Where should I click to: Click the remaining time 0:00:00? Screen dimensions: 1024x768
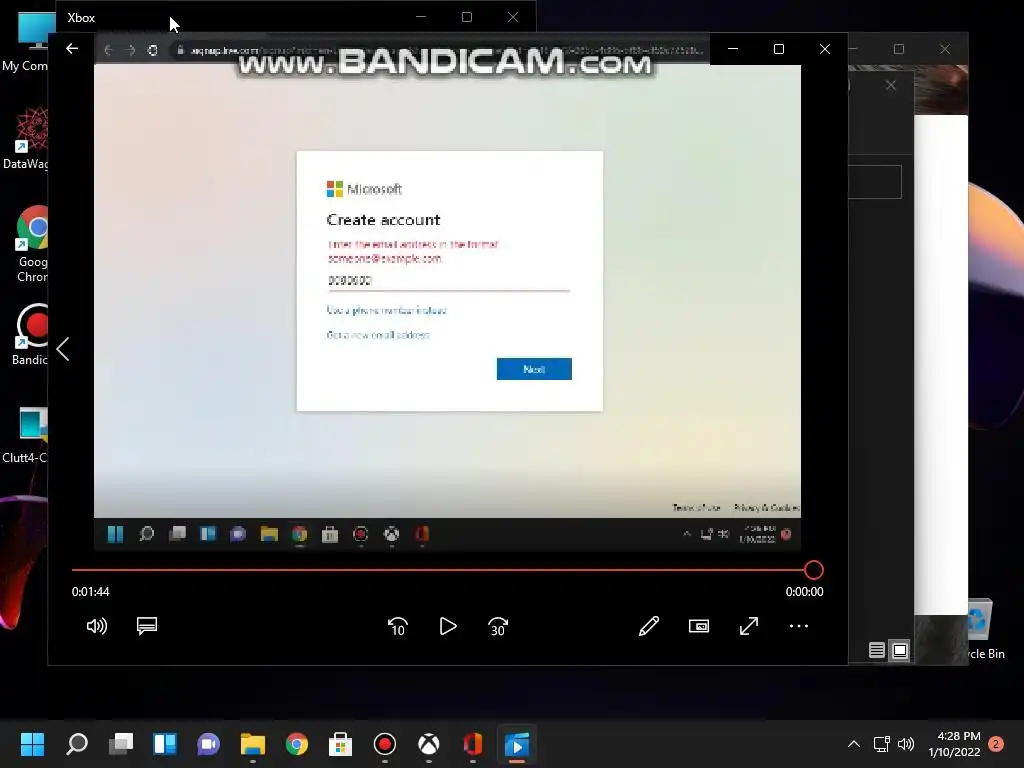click(804, 592)
